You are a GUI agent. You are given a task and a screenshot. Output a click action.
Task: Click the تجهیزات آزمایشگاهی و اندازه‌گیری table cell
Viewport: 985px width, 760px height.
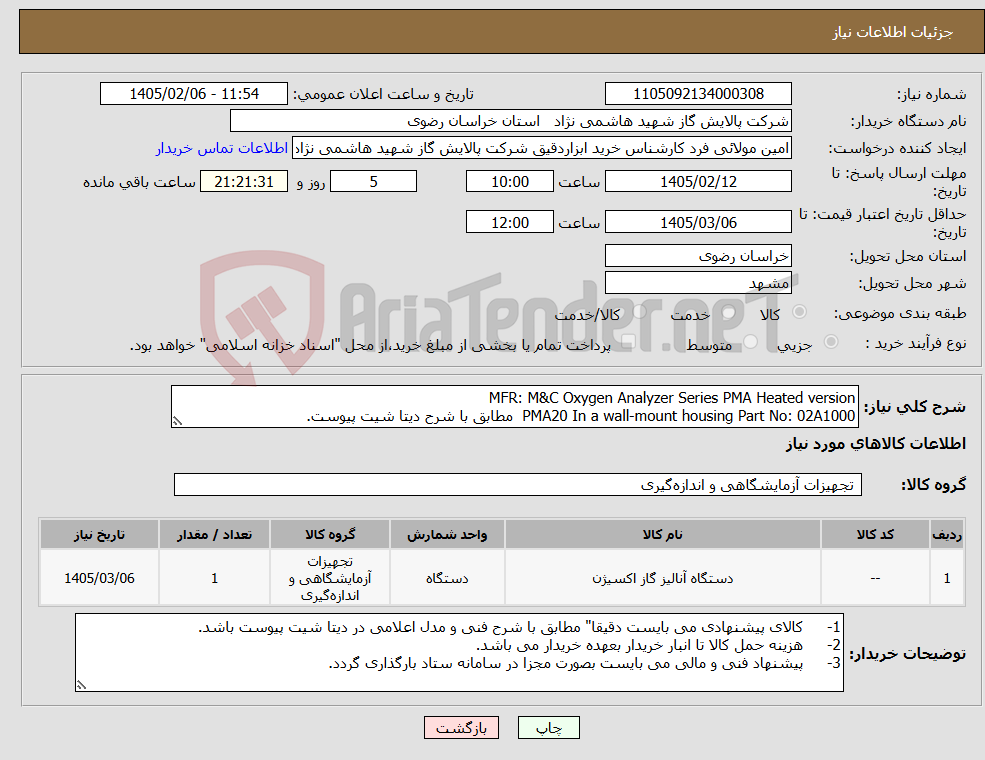tap(330, 578)
